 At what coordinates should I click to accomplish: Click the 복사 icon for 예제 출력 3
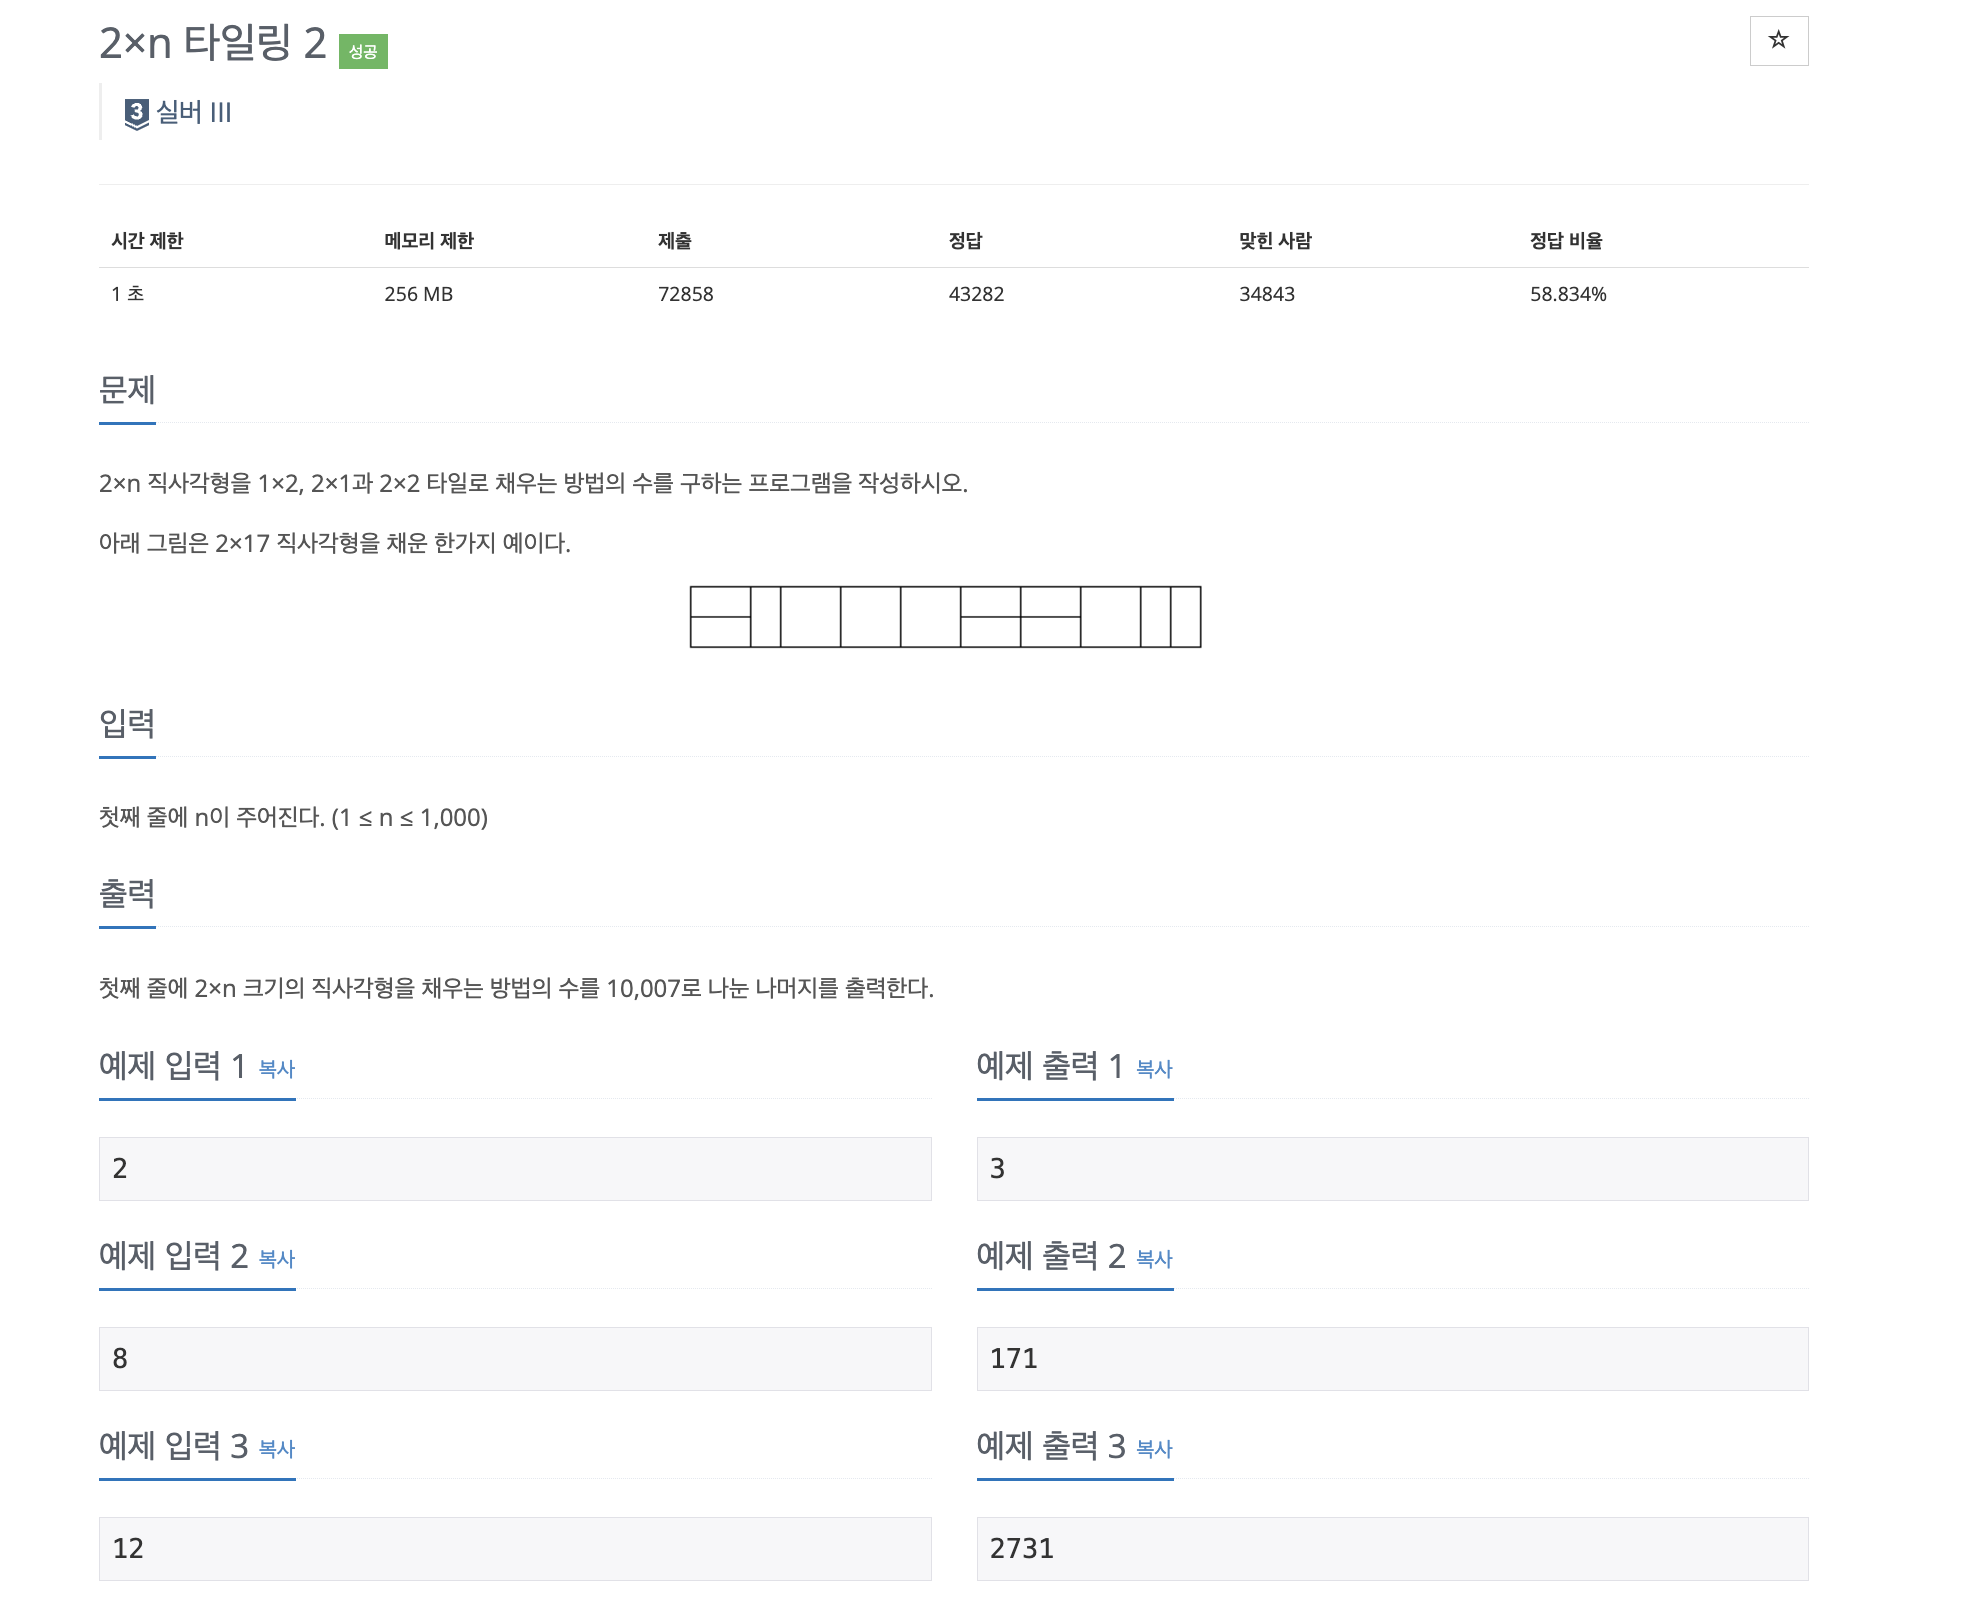(x=1153, y=1449)
